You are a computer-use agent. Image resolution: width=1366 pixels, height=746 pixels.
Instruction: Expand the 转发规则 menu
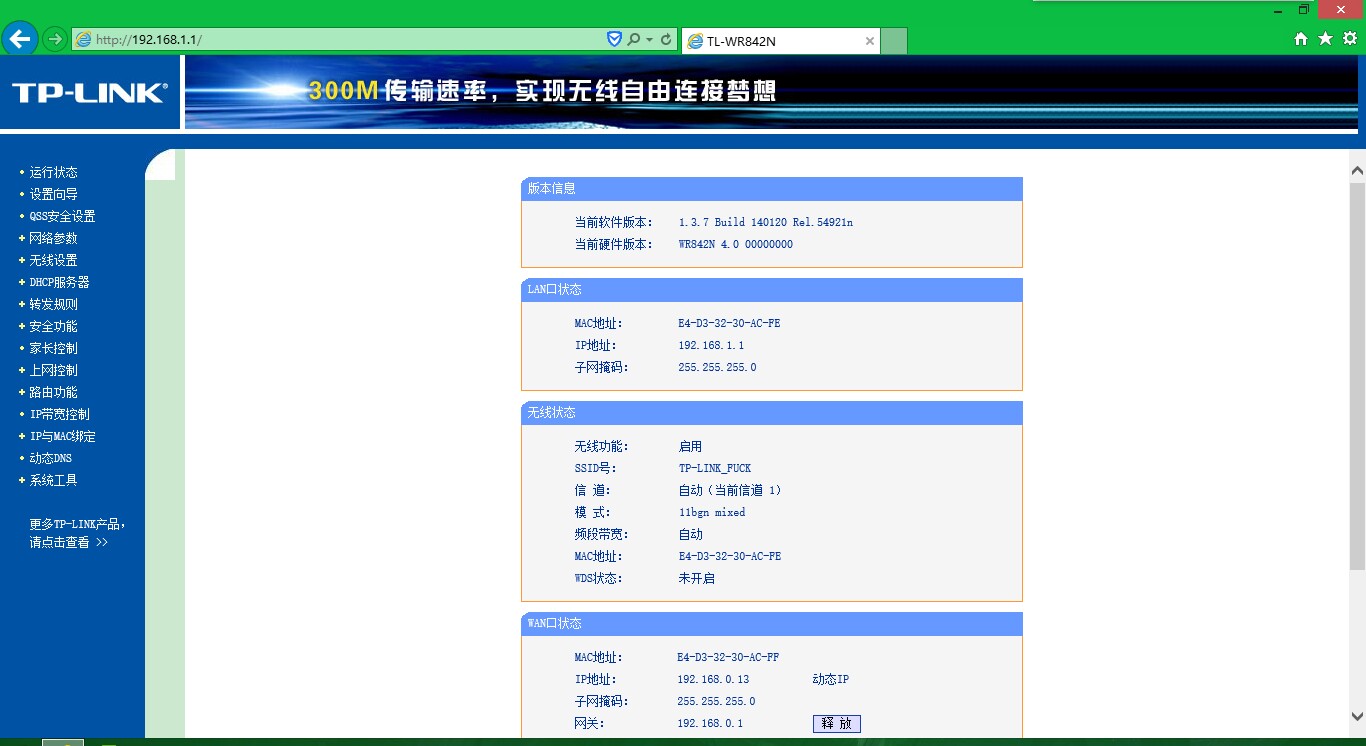tap(53, 304)
